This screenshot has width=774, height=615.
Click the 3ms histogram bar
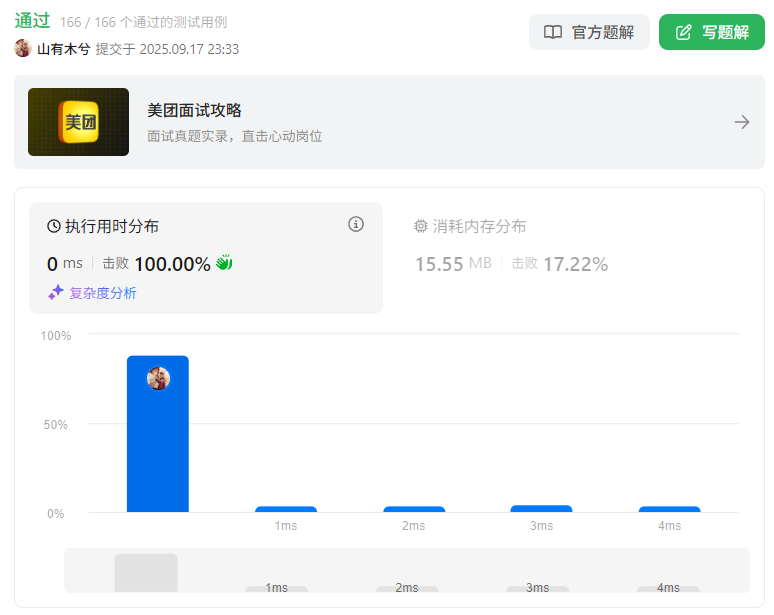[x=542, y=508]
